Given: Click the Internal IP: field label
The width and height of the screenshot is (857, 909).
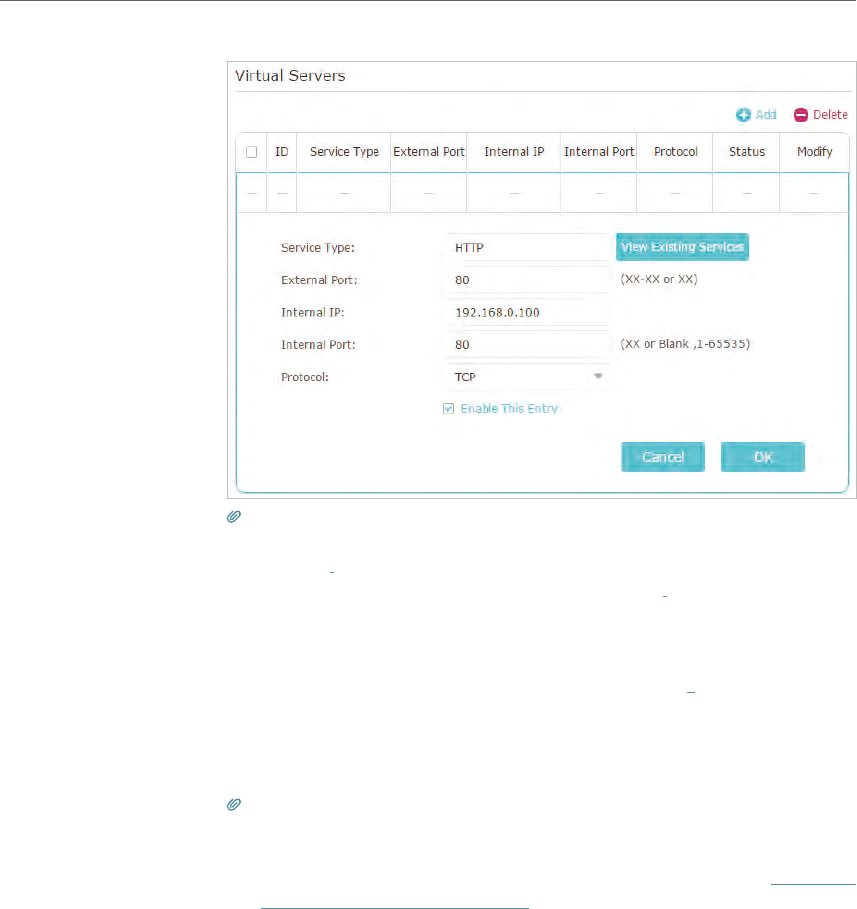Looking at the screenshot, I should point(313,312).
